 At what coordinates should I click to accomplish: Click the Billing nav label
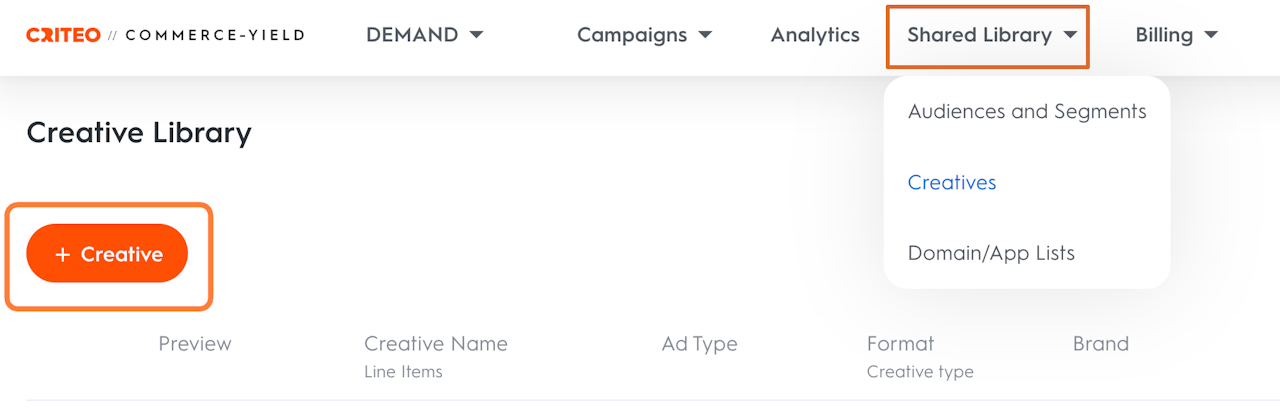click(x=1164, y=35)
